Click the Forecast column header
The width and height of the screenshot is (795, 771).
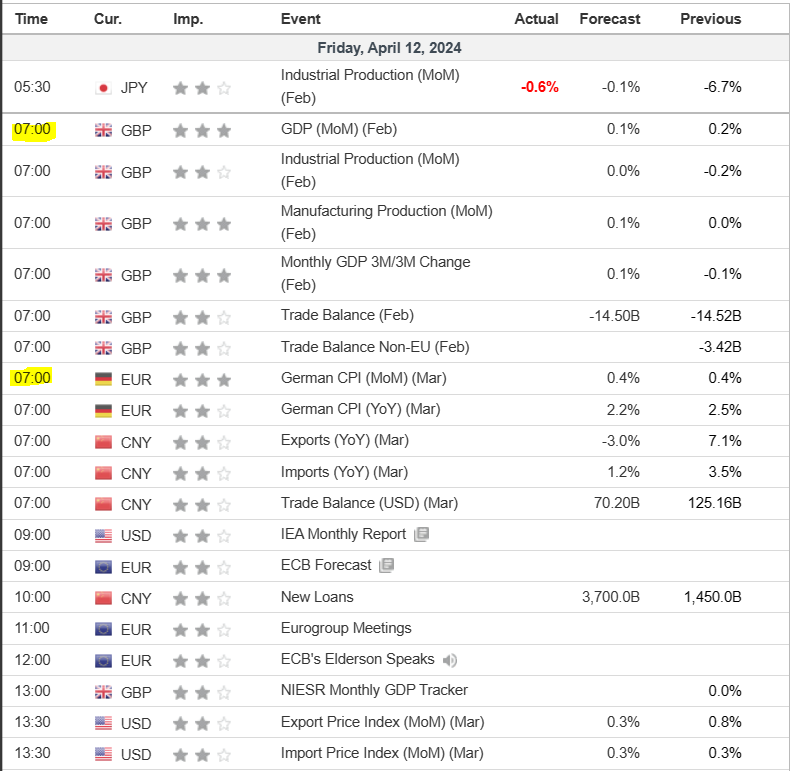(609, 19)
